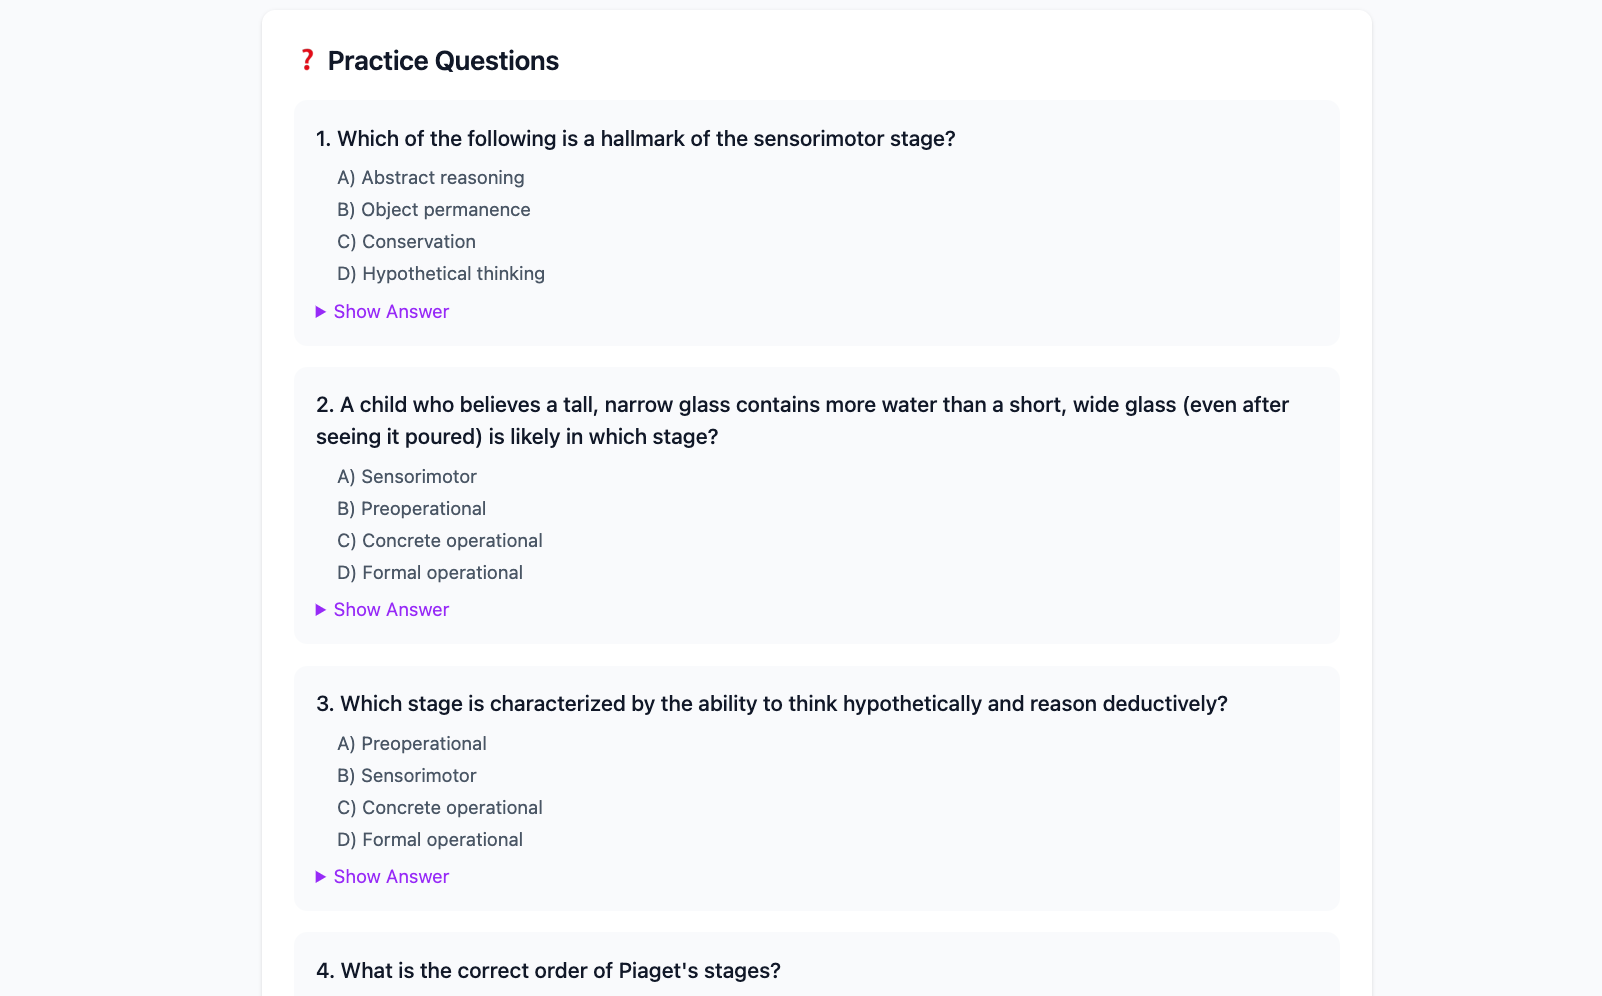The width and height of the screenshot is (1602, 996).
Task: Select option B) Object permanence
Action: point(434,210)
